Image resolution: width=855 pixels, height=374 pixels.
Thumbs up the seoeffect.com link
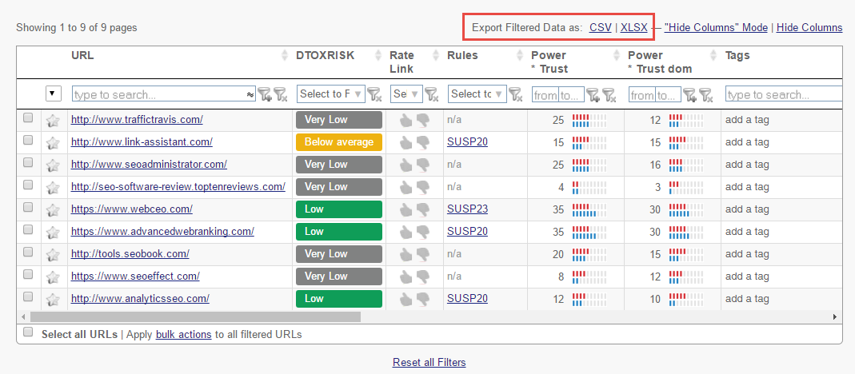406,276
